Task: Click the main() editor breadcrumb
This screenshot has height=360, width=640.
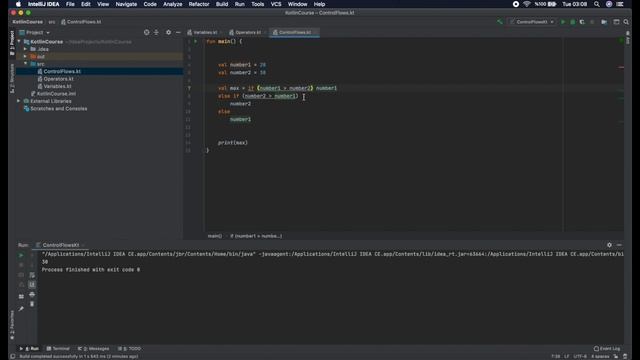Action: [215, 236]
